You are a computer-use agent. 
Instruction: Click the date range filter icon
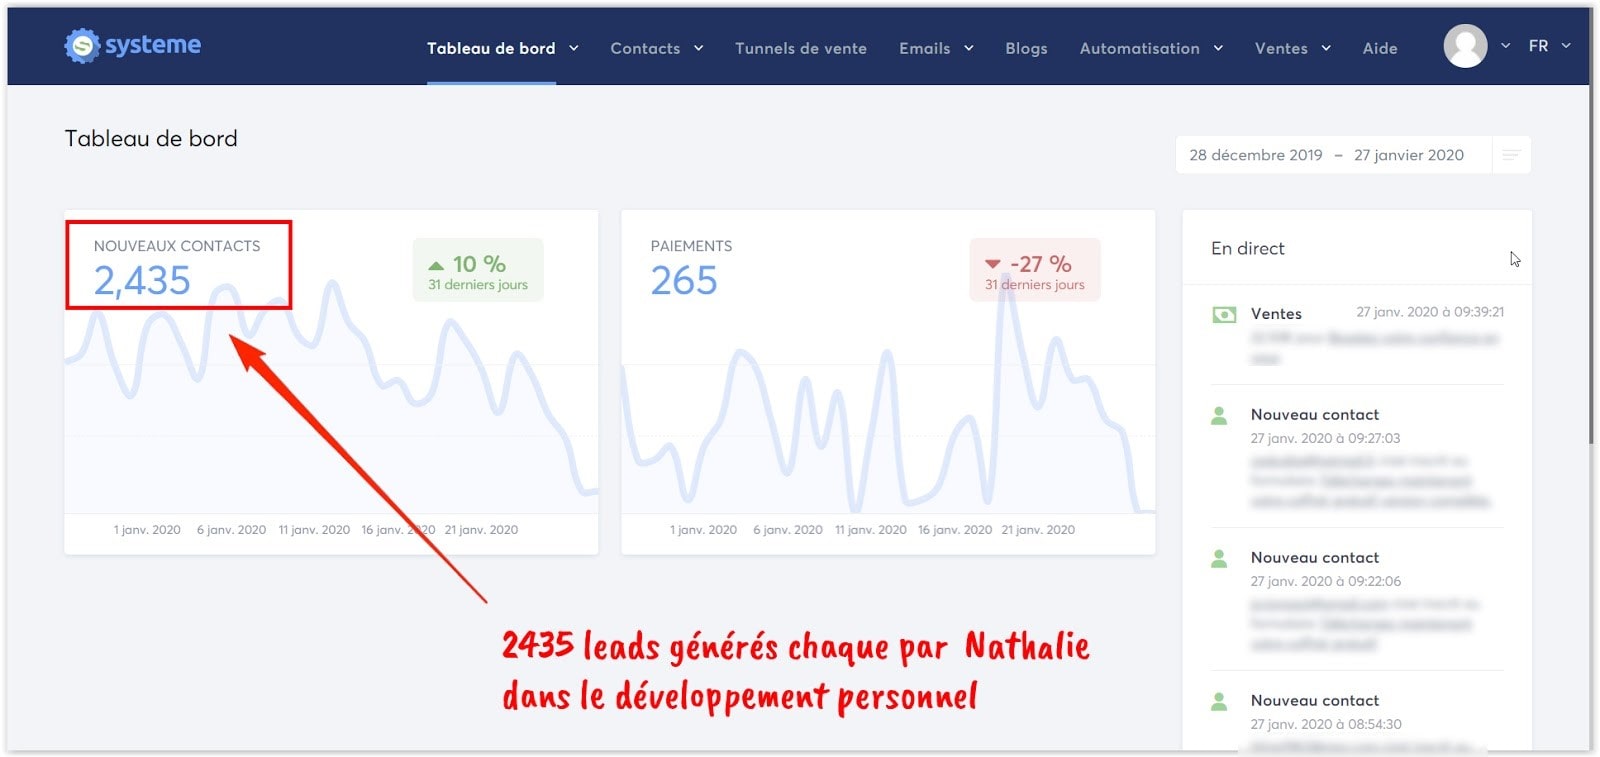[x=1511, y=155]
